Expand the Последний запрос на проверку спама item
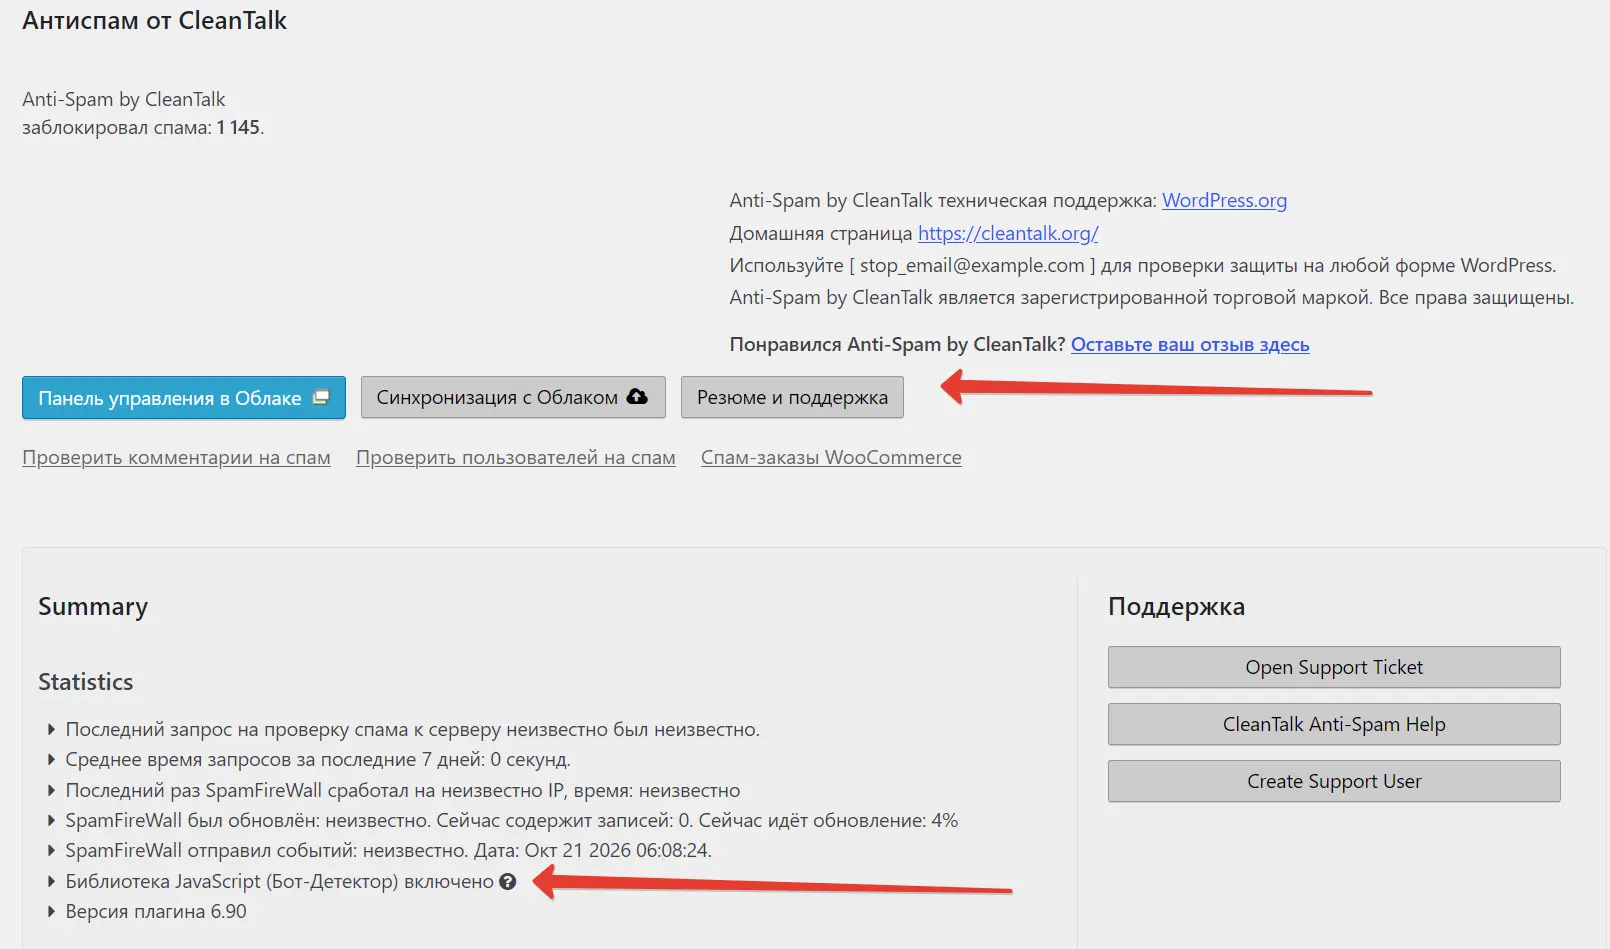This screenshot has width=1610, height=949. coord(52,730)
